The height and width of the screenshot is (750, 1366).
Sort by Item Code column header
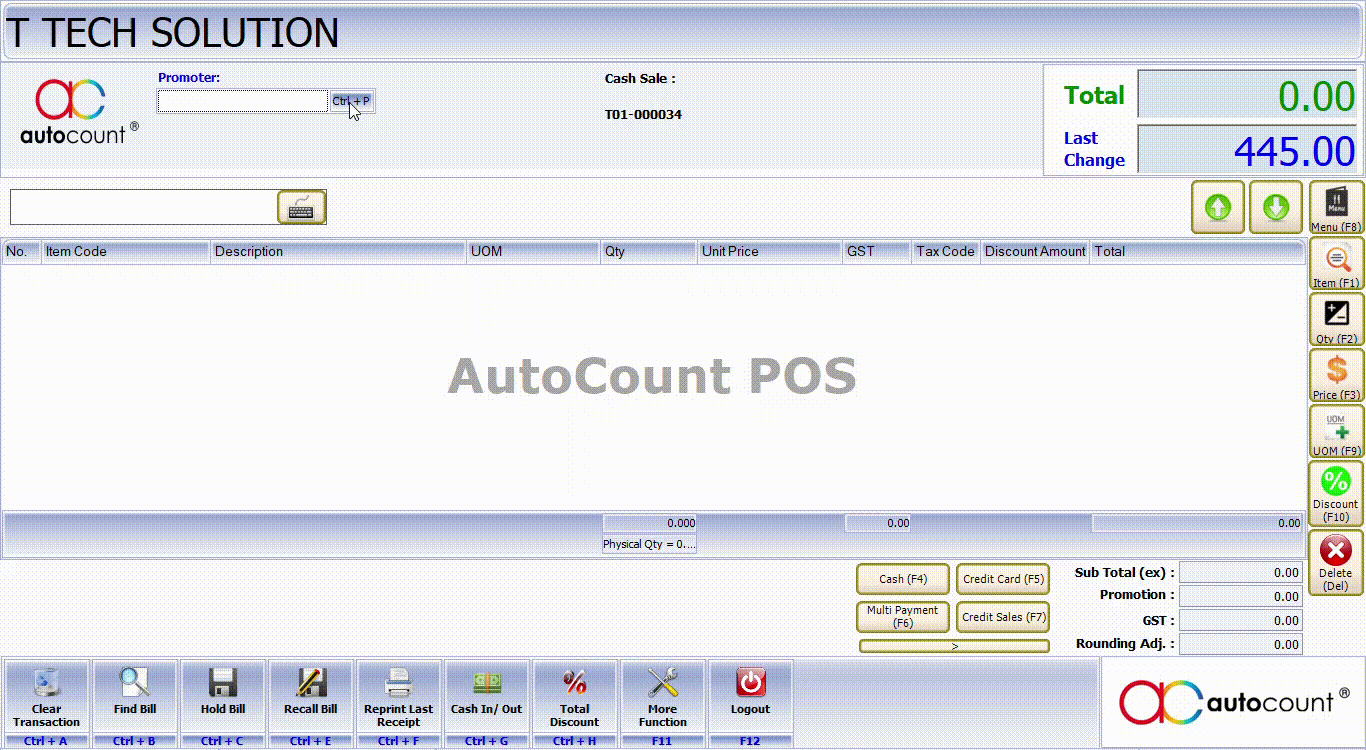tap(125, 251)
